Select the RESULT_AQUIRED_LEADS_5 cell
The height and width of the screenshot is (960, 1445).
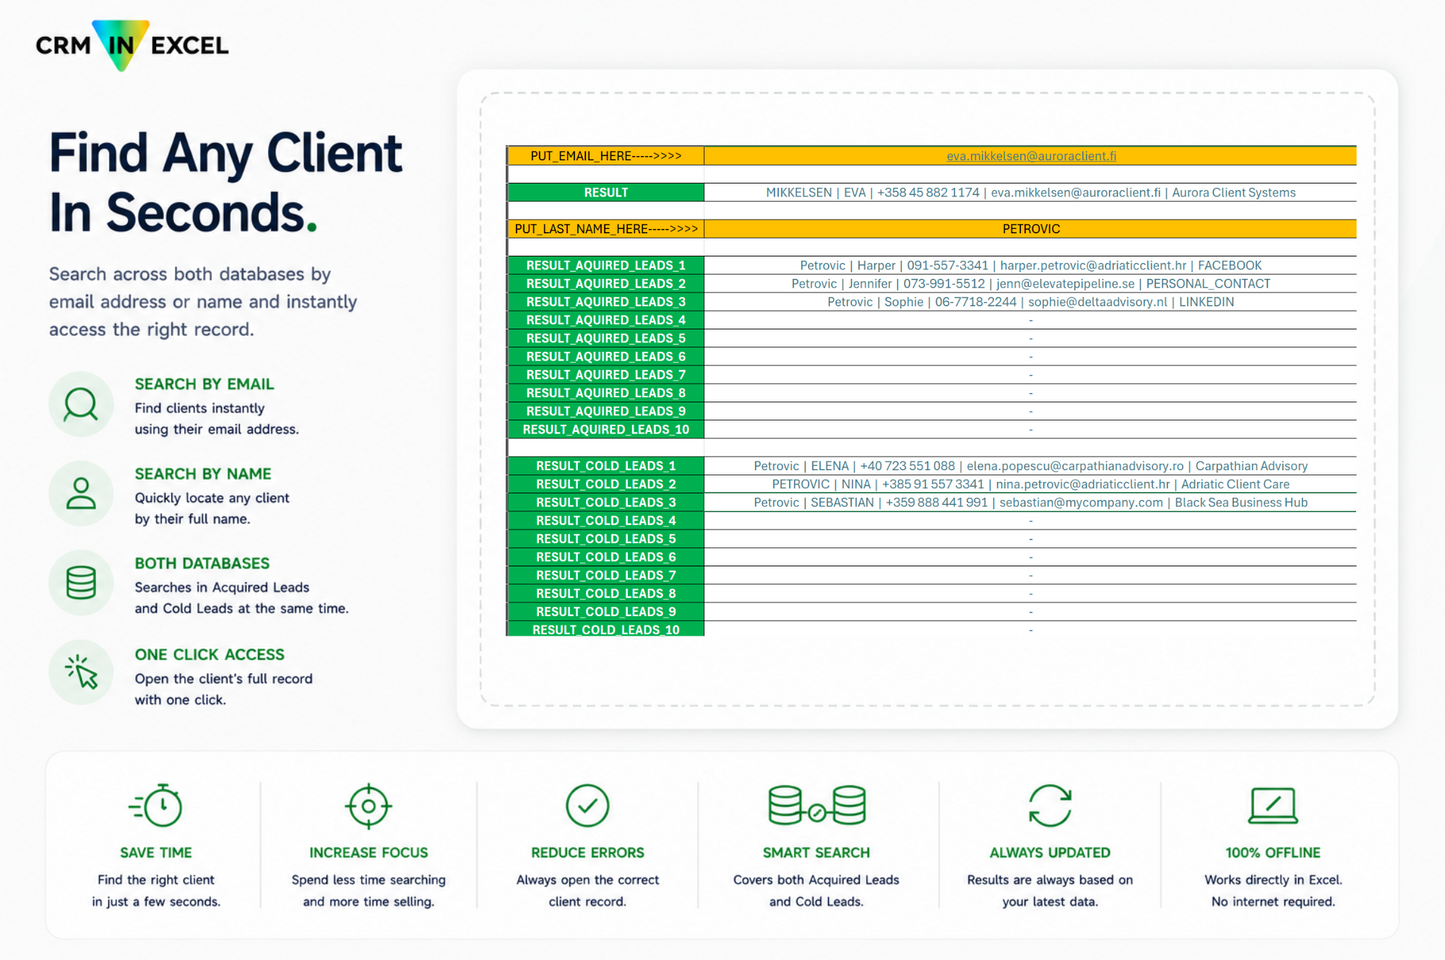tap(606, 338)
